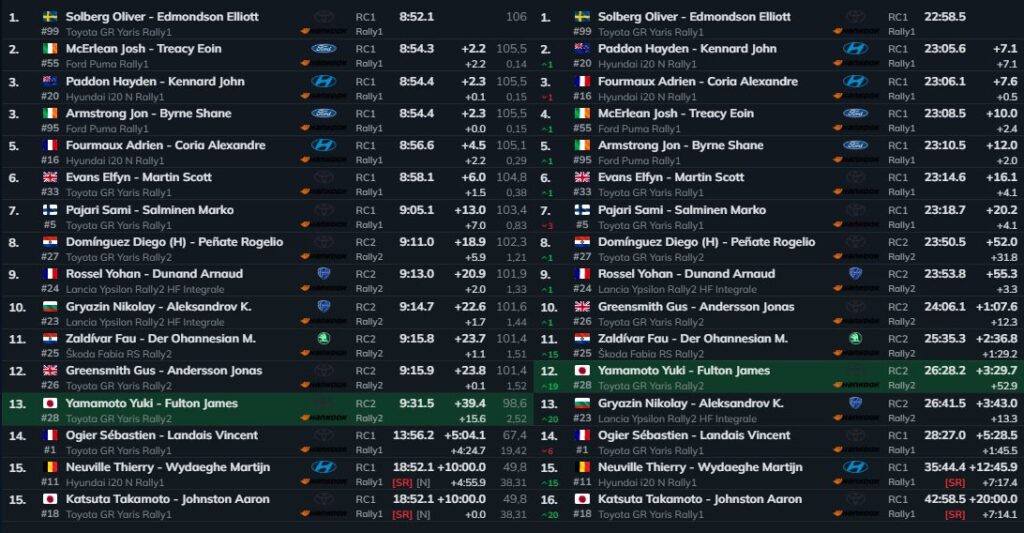Click the red SR tag on Katsuta's overall row
This screenshot has height=533, width=1024.
[x=955, y=514]
